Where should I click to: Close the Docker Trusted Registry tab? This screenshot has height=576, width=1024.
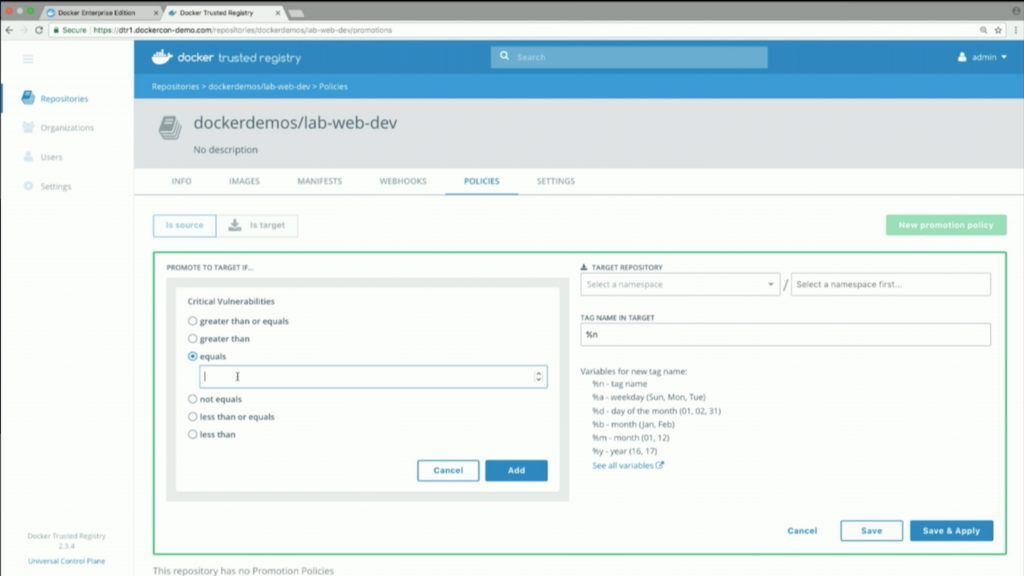tap(278, 12)
